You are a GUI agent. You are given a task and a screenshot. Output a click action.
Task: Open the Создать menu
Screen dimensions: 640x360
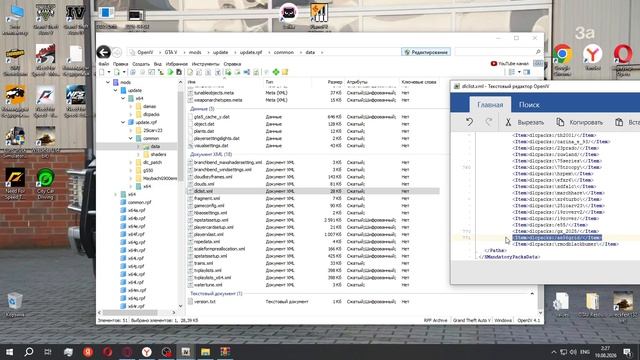141,64
